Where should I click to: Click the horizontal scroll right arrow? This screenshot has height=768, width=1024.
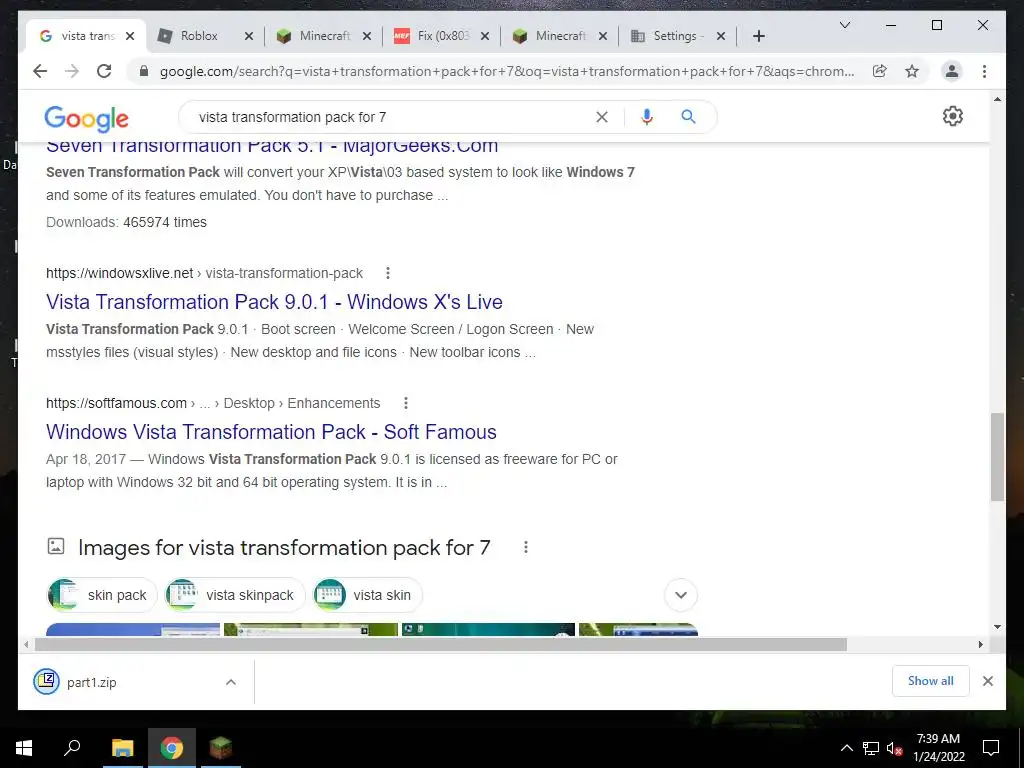tap(980, 645)
